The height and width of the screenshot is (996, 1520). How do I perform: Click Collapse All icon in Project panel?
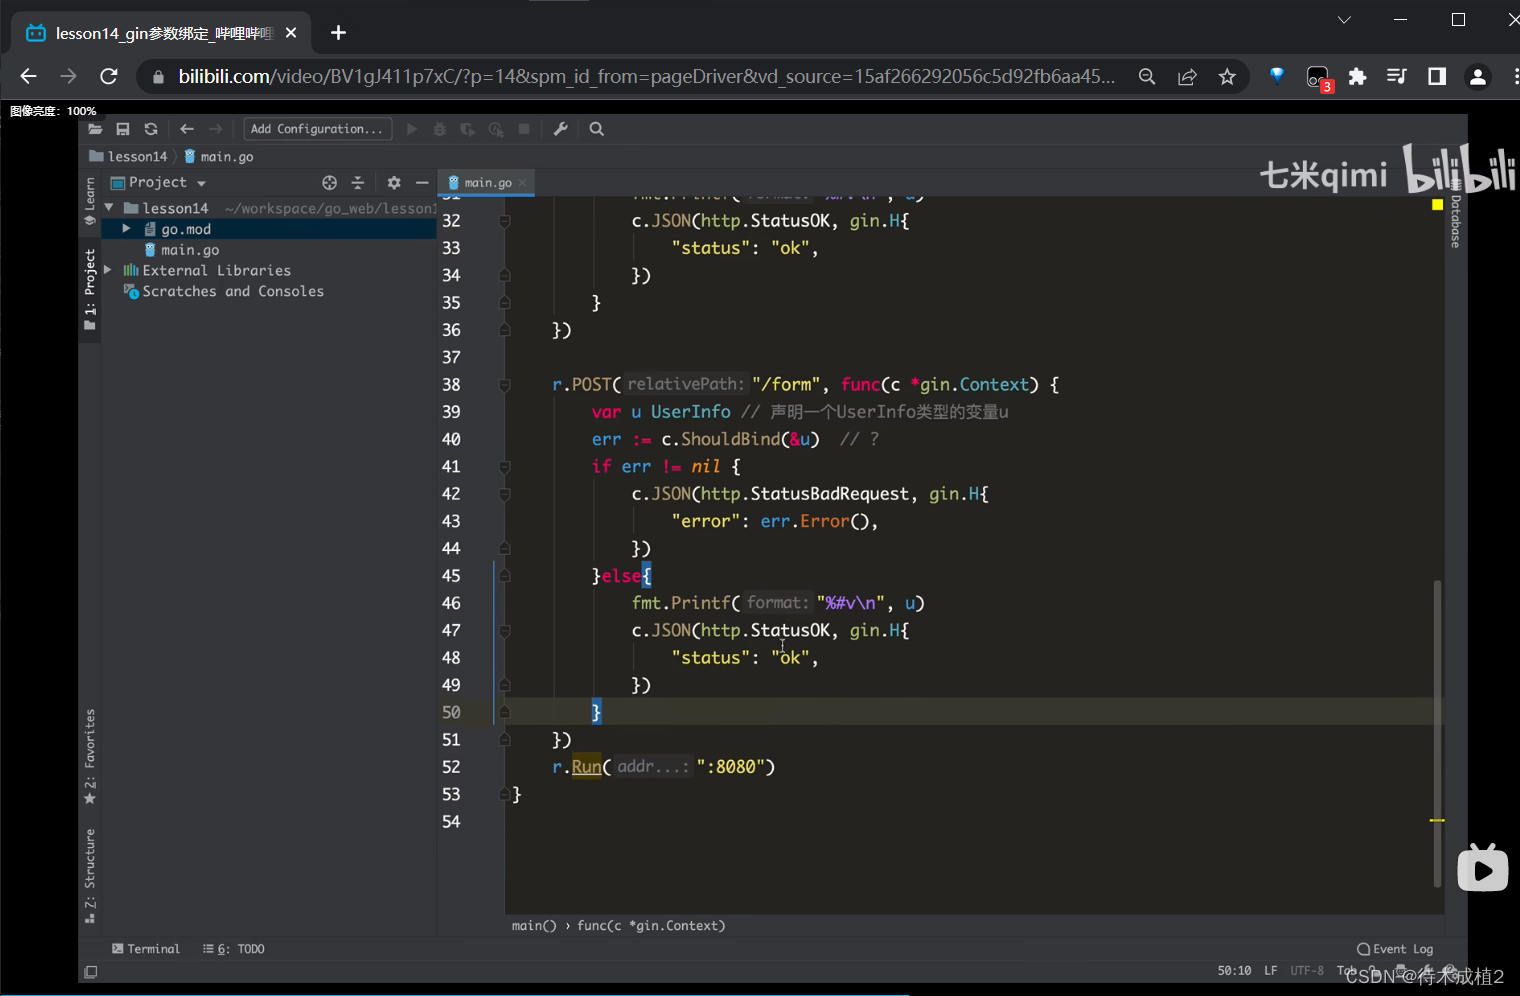tap(358, 183)
